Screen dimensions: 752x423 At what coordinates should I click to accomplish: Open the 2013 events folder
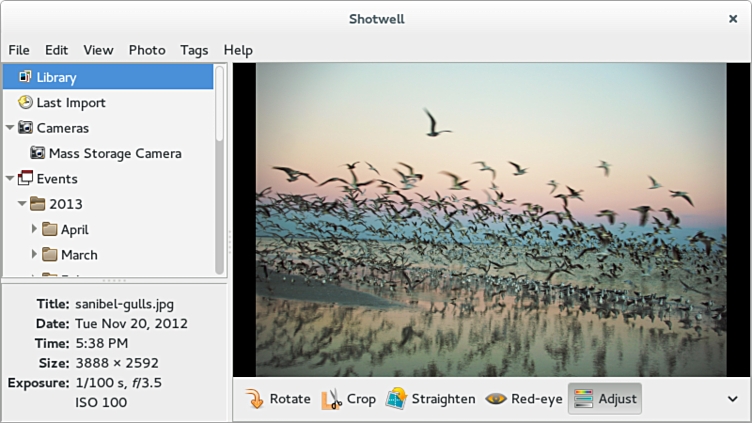[x=66, y=204]
